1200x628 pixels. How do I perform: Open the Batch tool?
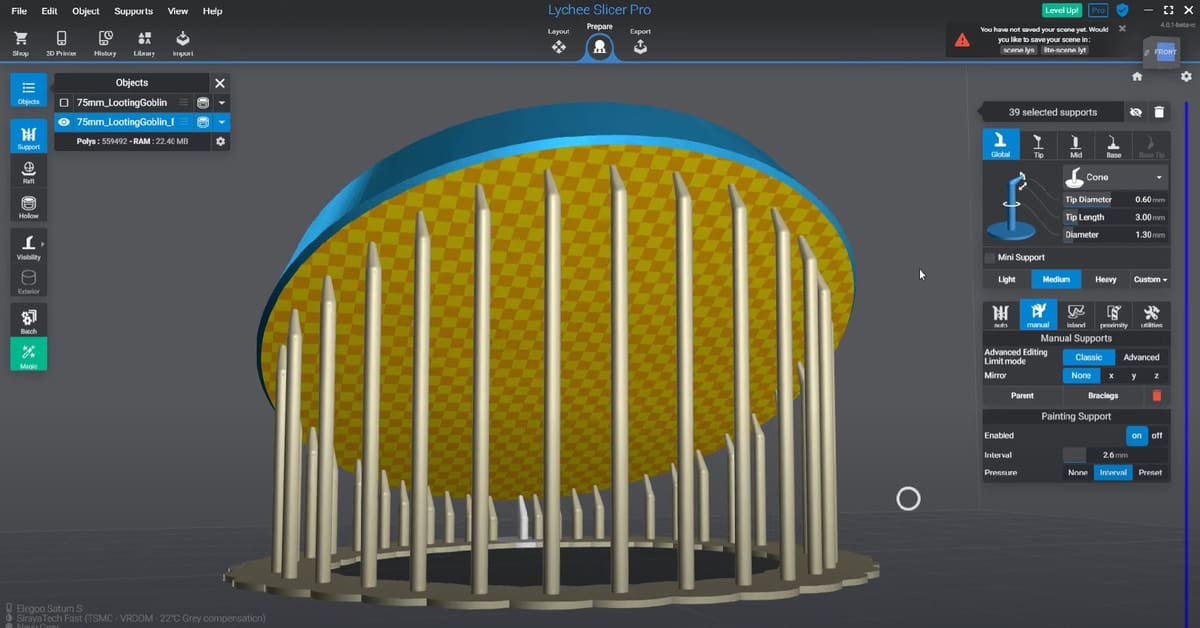(x=29, y=320)
